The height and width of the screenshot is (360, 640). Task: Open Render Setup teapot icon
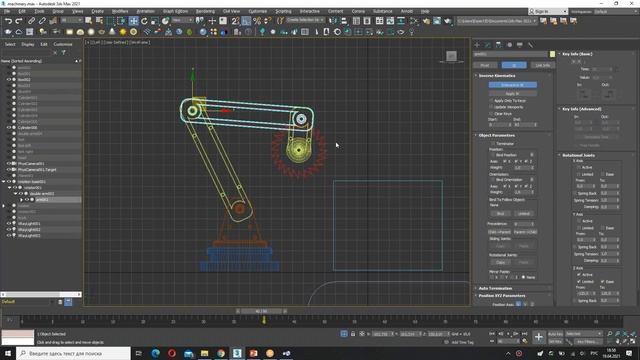click(426, 21)
